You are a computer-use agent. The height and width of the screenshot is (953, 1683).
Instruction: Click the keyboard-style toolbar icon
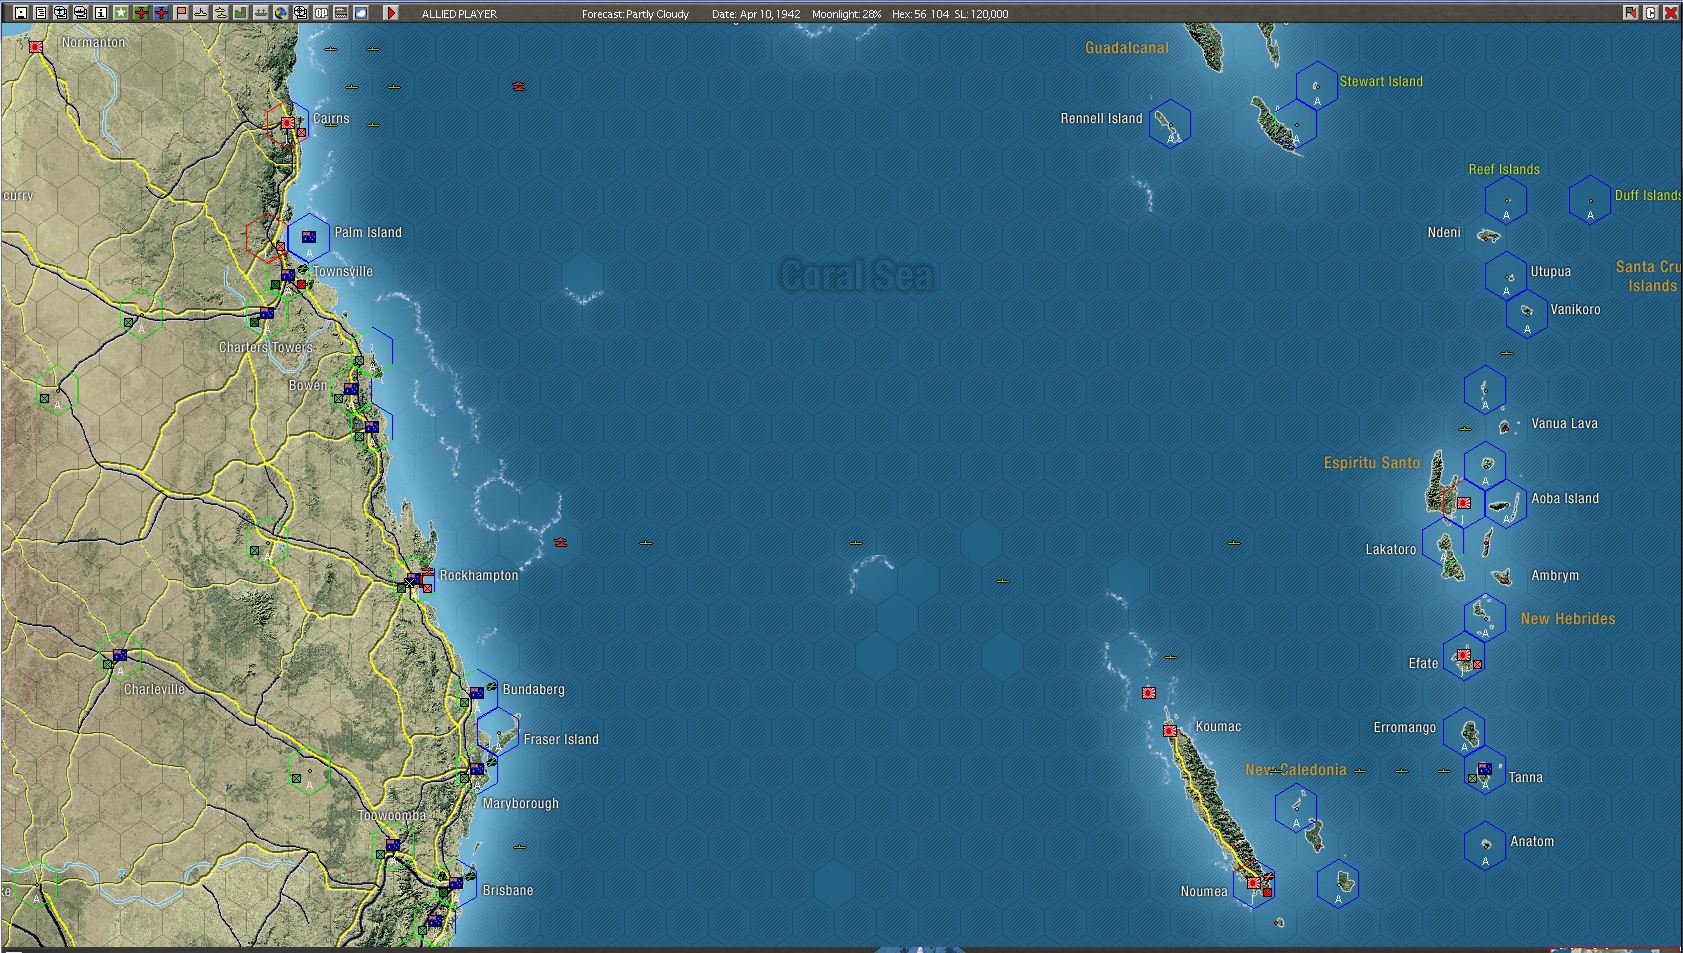[x=341, y=13]
